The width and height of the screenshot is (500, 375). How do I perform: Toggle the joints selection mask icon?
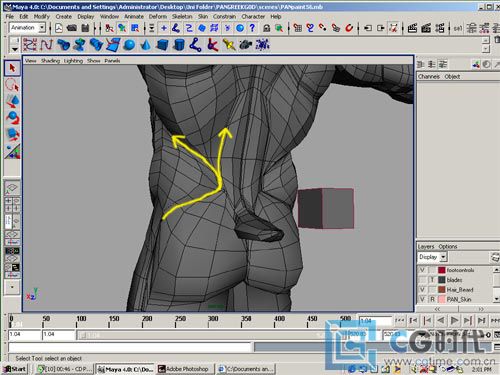coord(176,28)
